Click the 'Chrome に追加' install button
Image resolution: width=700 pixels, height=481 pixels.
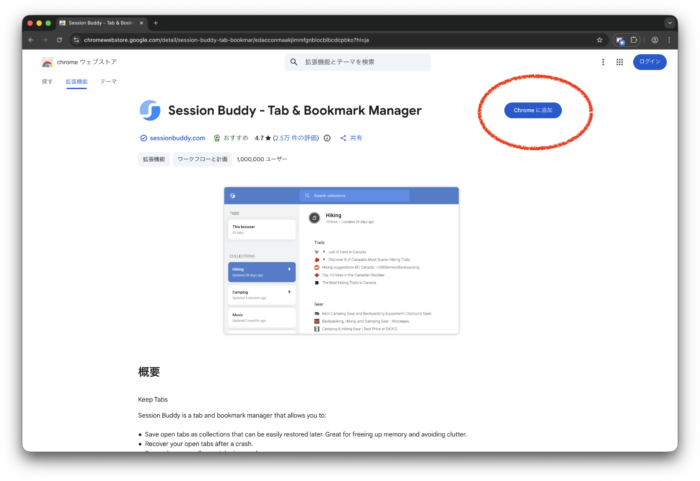coord(532,110)
